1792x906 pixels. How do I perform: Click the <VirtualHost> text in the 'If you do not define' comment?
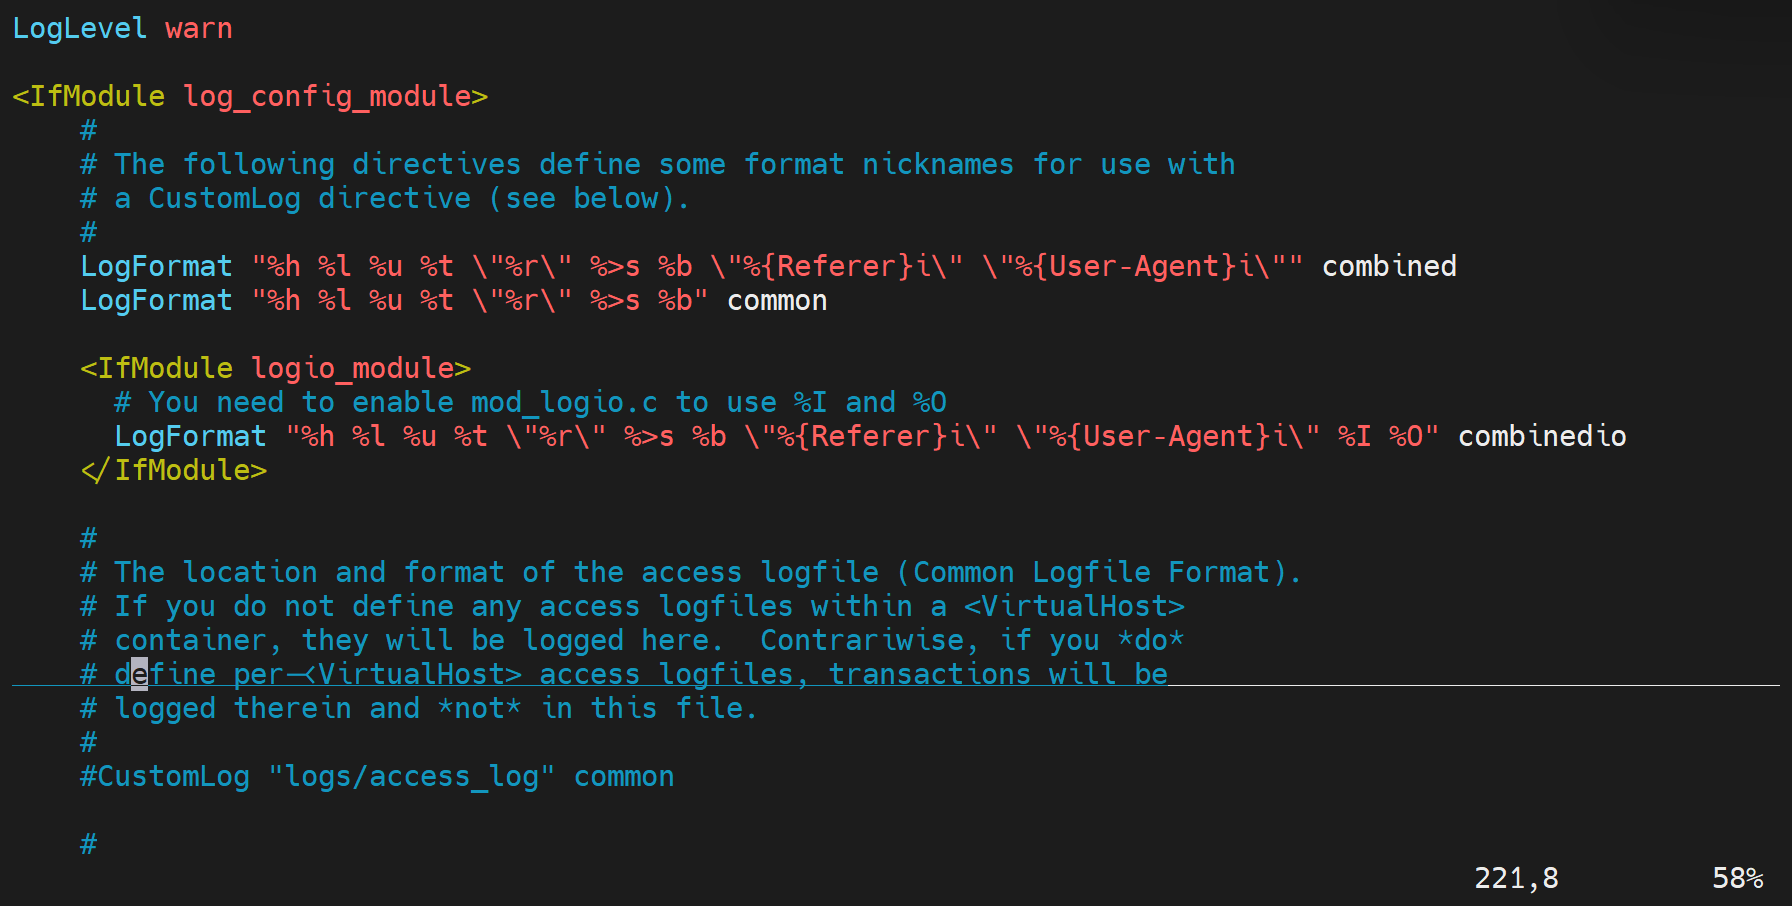coord(1074,607)
